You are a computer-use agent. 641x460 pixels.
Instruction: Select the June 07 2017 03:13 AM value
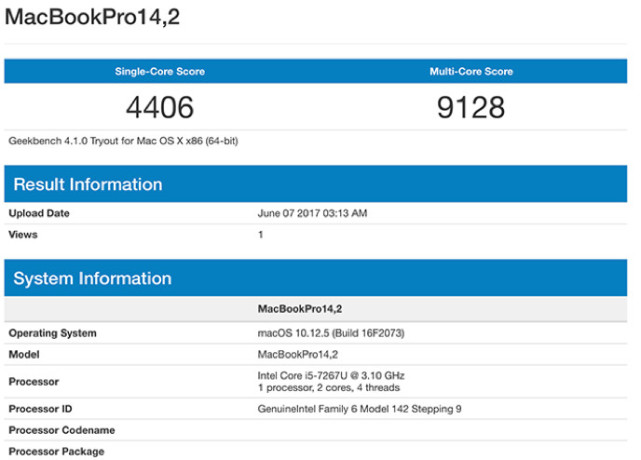312,213
